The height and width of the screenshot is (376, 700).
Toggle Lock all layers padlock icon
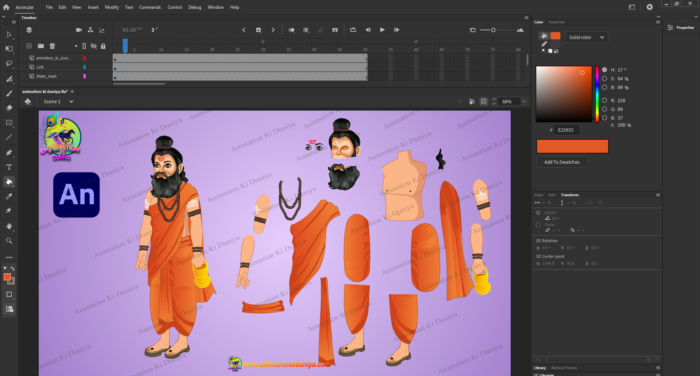click(103, 46)
